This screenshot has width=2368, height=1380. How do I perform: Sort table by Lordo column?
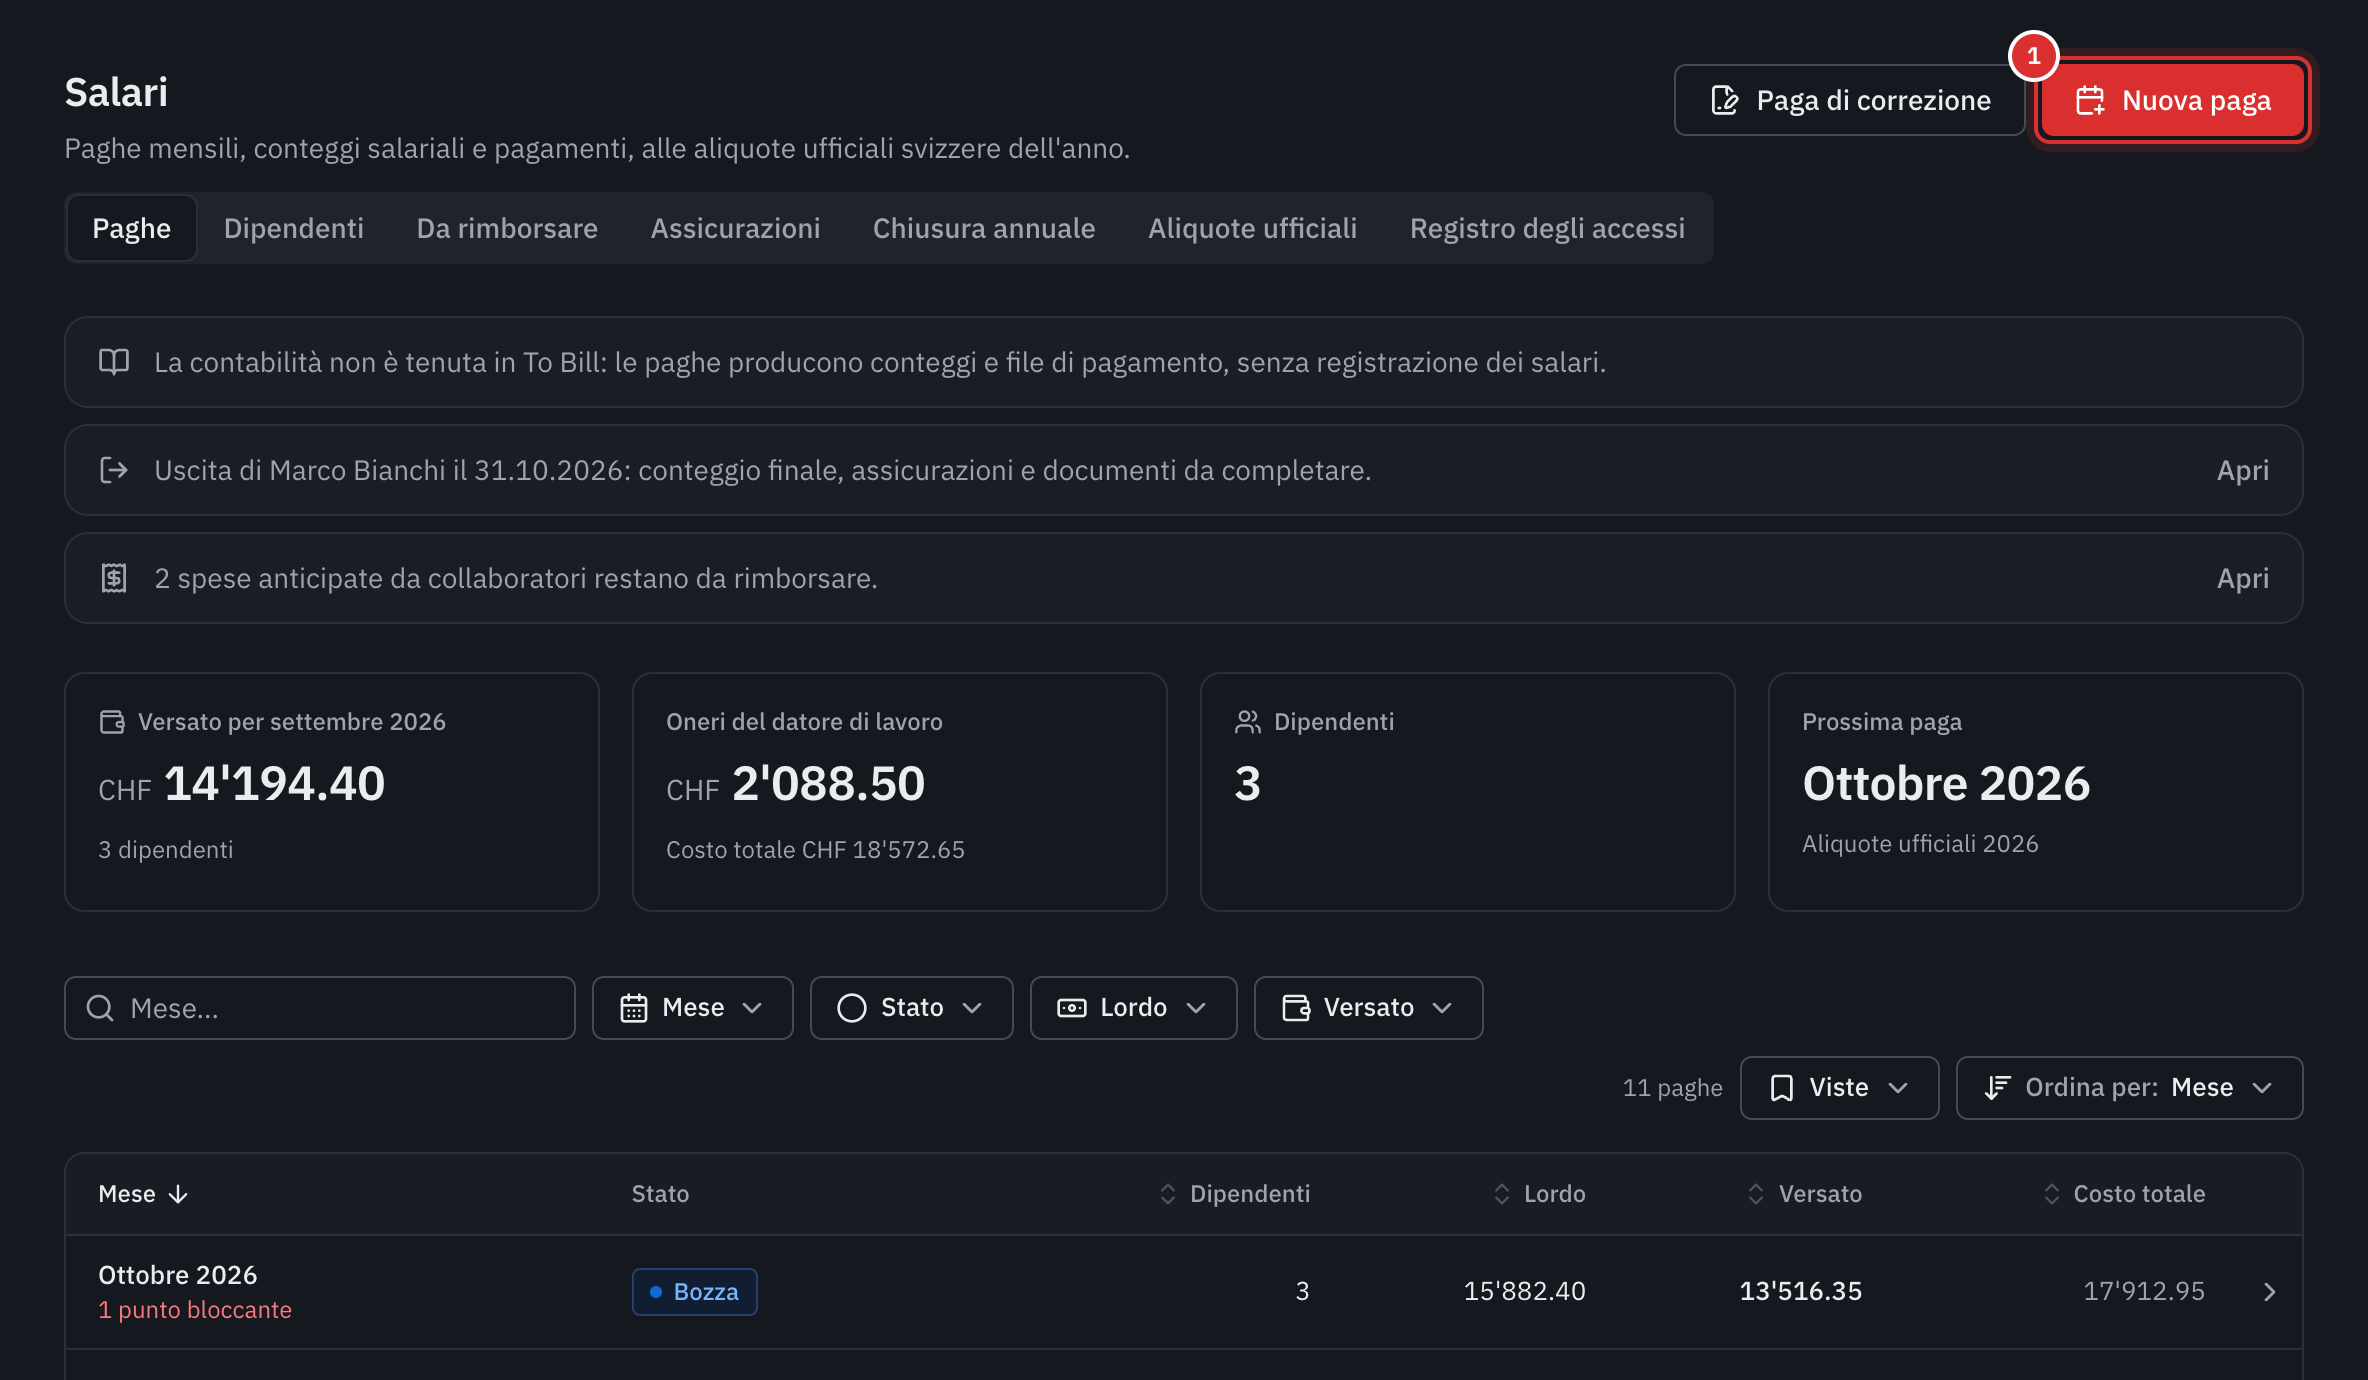pyautogui.click(x=1539, y=1194)
